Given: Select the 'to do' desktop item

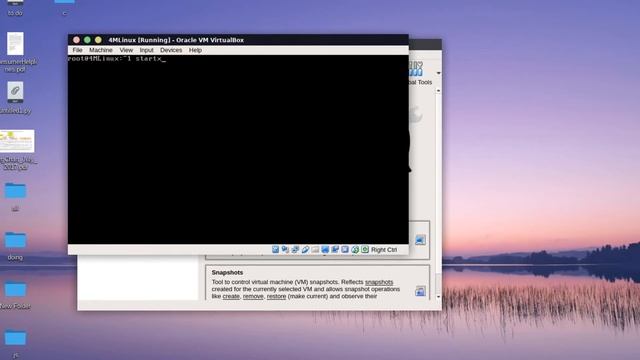Looking at the screenshot, I should pyautogui.click(x=15, y=8).
